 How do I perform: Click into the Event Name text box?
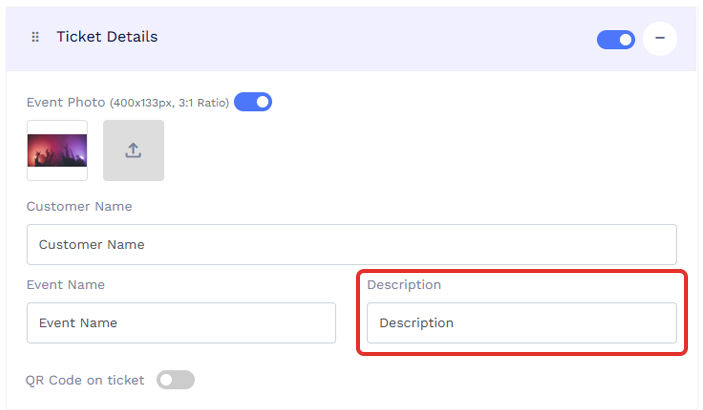pyautogui.click(x=181, y=323)
